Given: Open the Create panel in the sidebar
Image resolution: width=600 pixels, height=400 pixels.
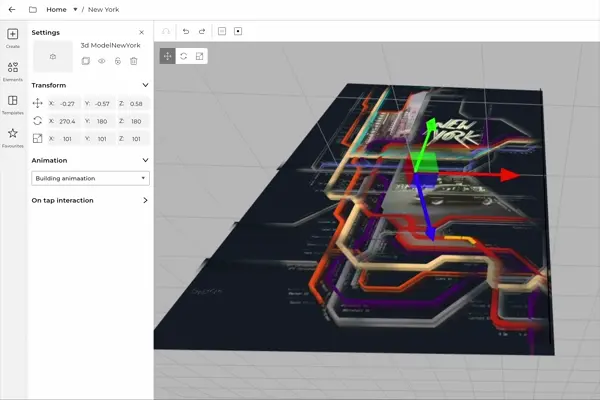Looking at the screenshot, I should tap(13, 38).
